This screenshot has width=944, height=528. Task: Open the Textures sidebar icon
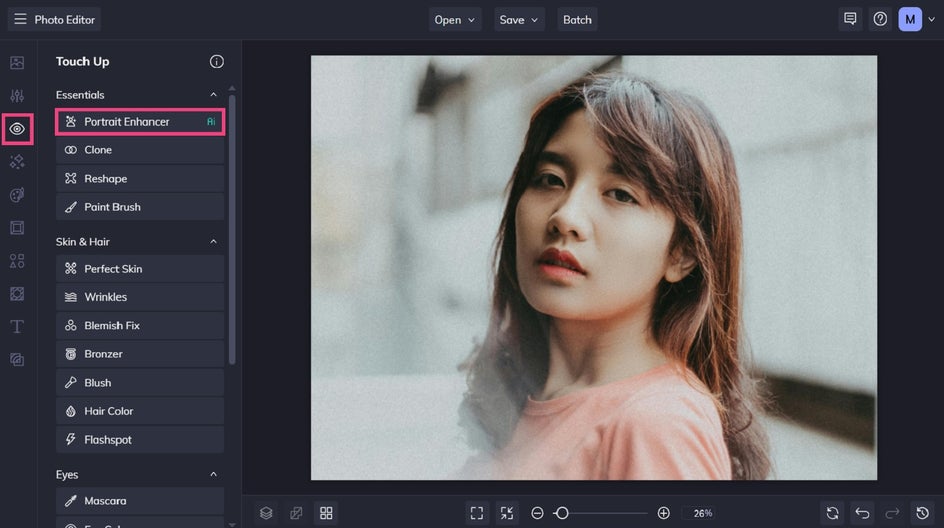(x=17, y=293)
